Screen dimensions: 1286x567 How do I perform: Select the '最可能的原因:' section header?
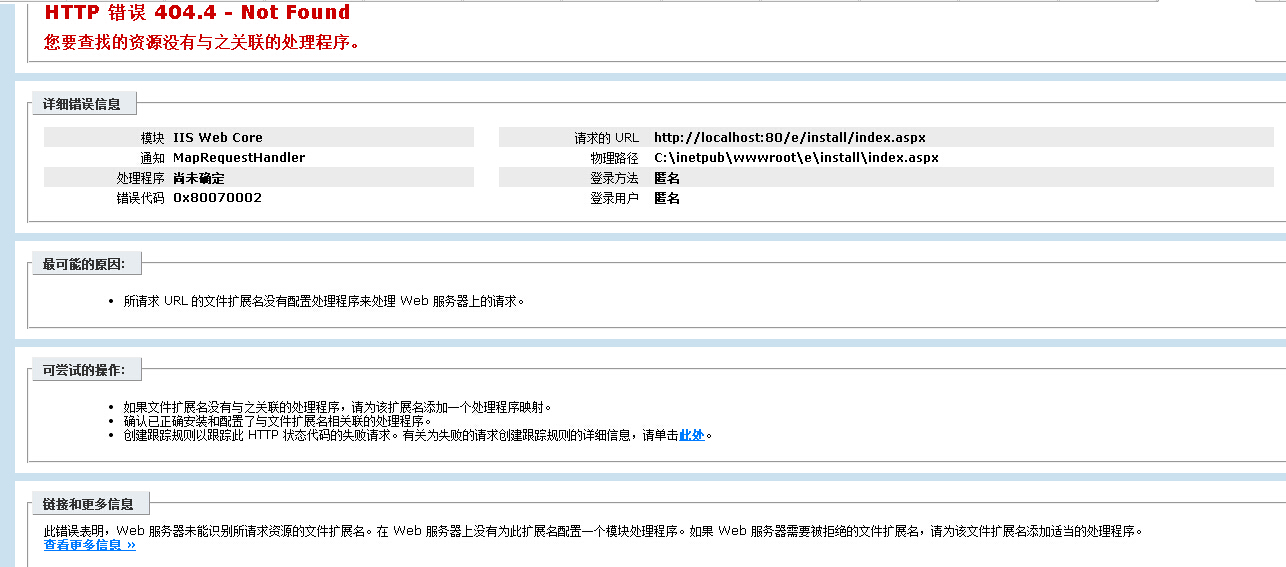(x=84, y=264)
